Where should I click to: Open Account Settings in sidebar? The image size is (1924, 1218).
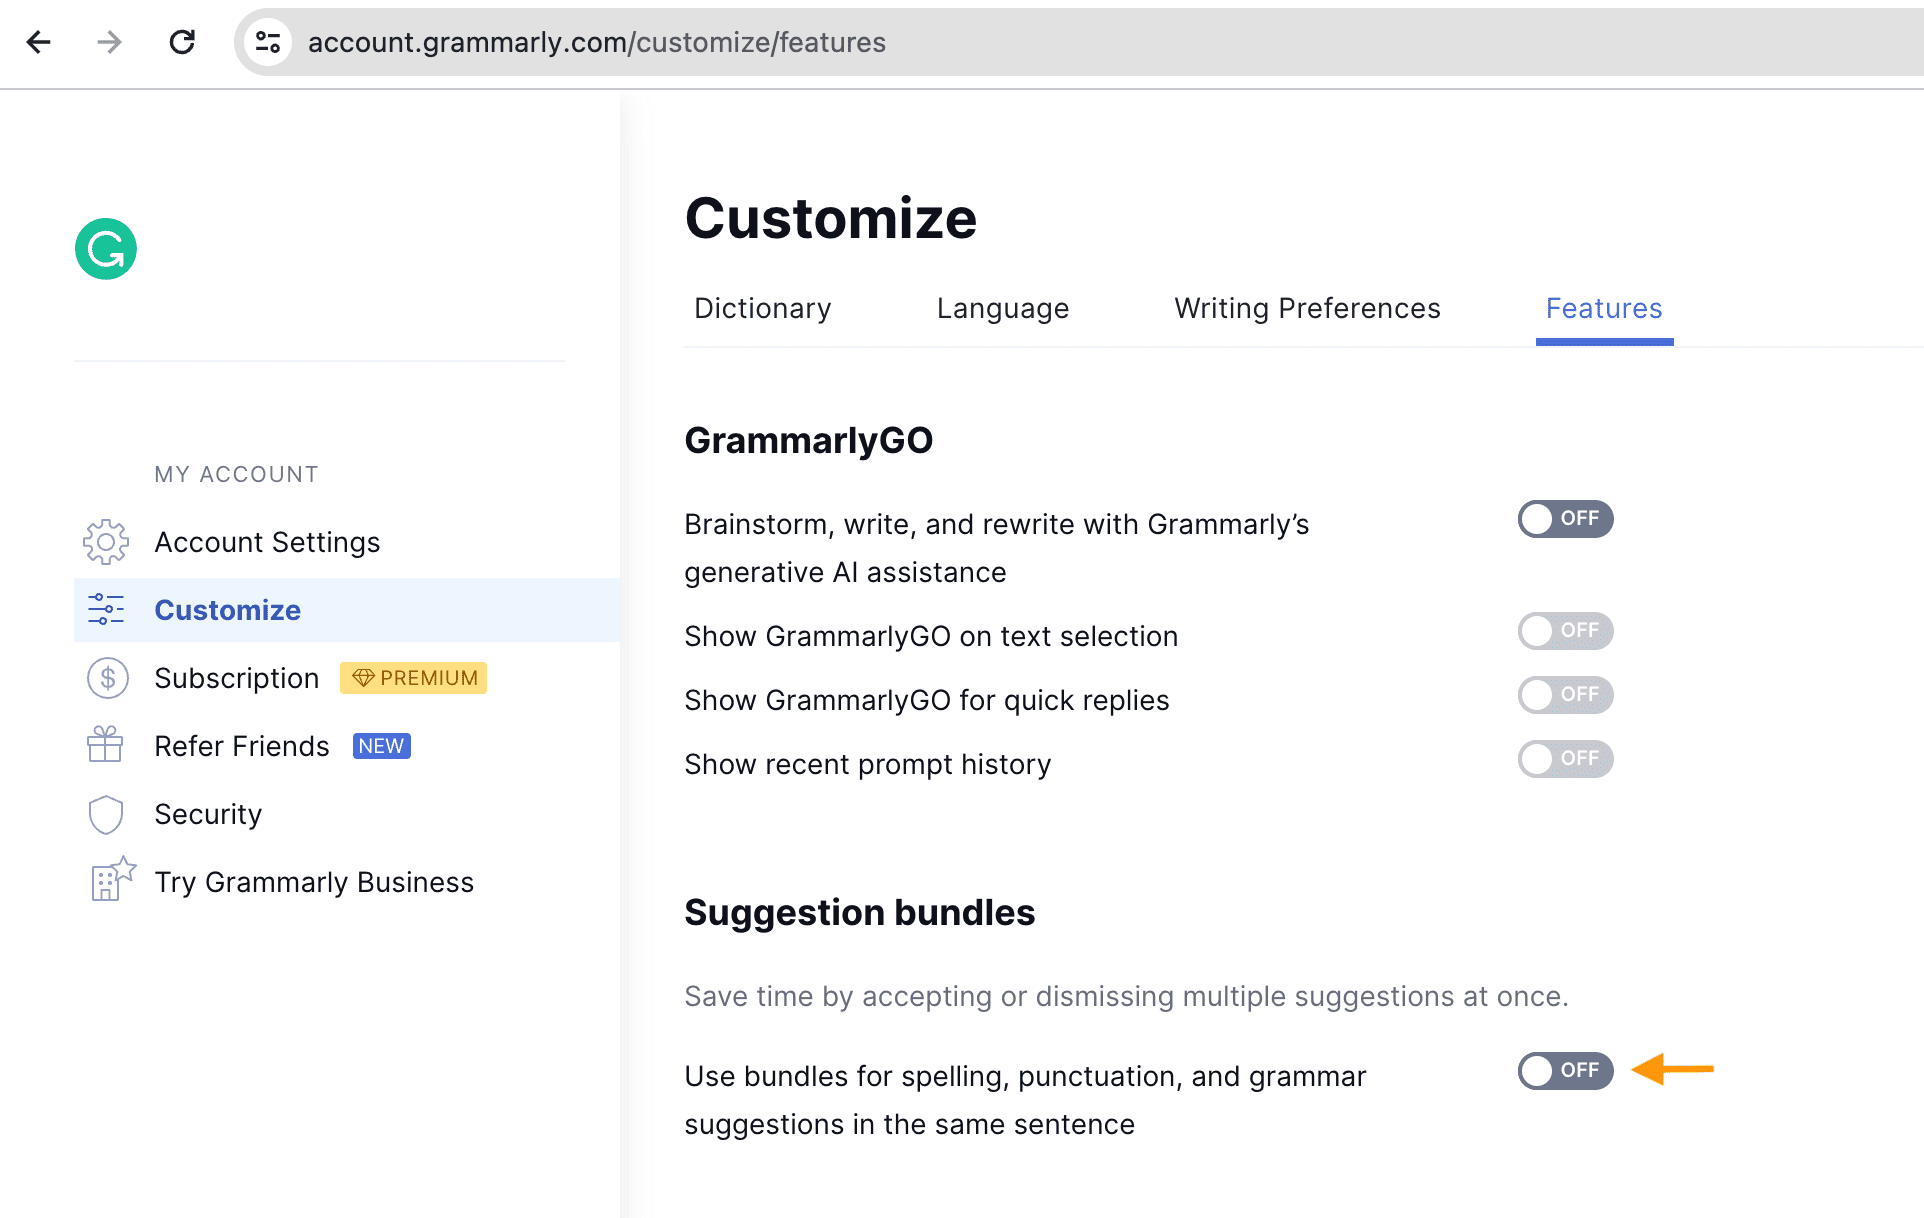point(267,542)
